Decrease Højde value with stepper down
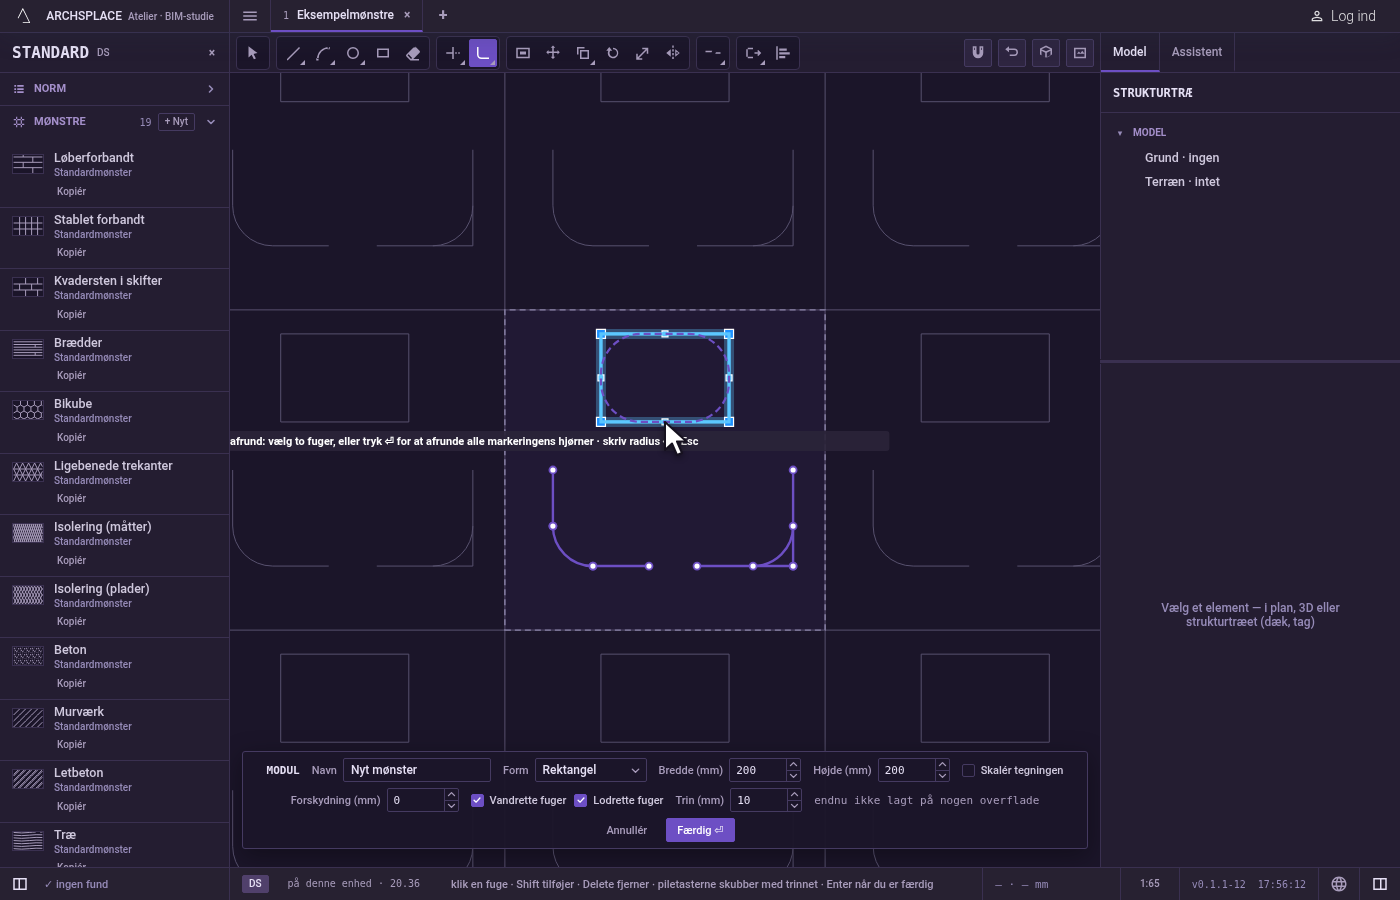Image resolution: width=1400 pixels, height=900 pixels. coord(942,776)
